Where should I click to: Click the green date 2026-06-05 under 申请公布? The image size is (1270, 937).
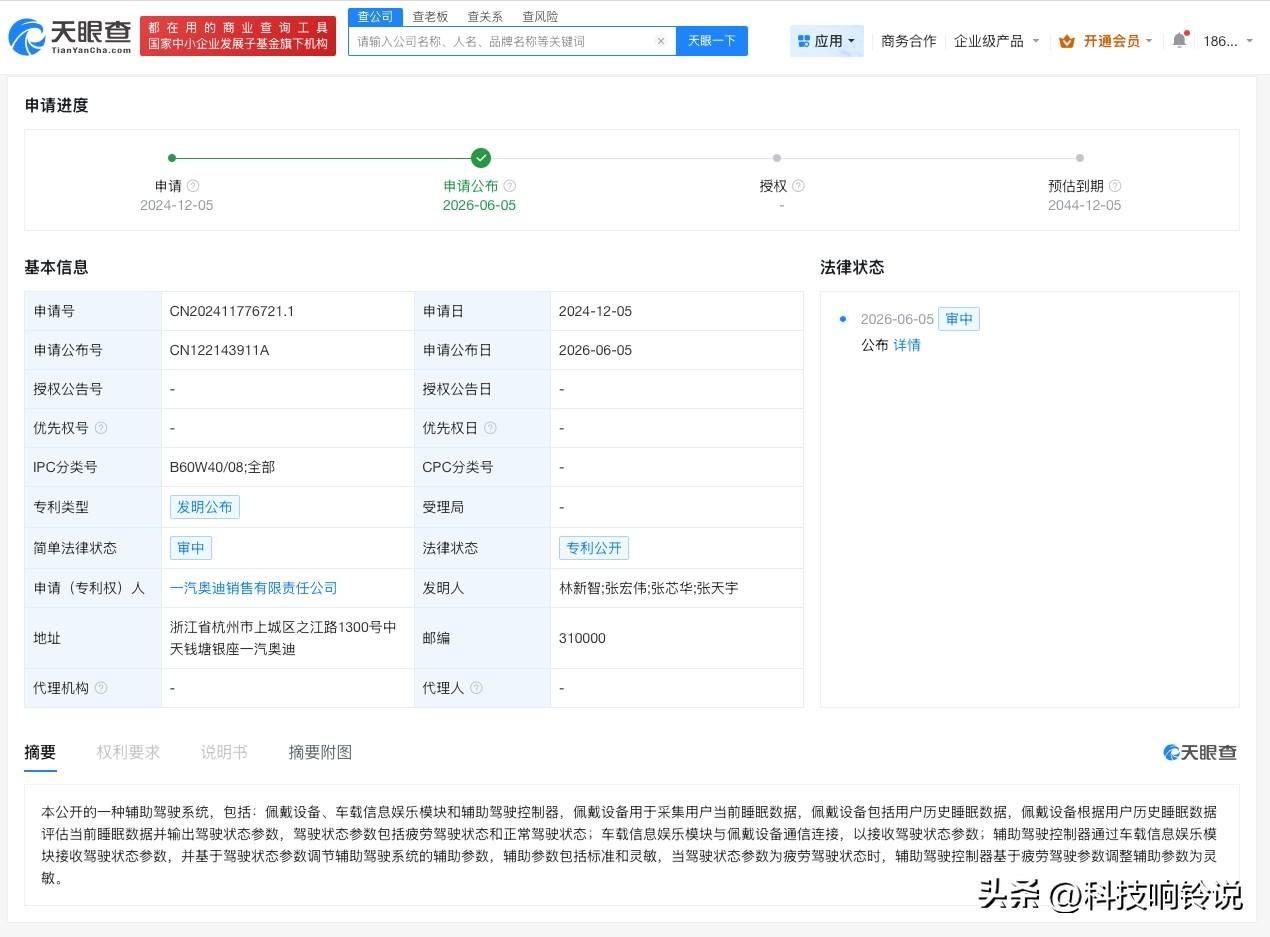pyautogui.click(x=480, y=205)
